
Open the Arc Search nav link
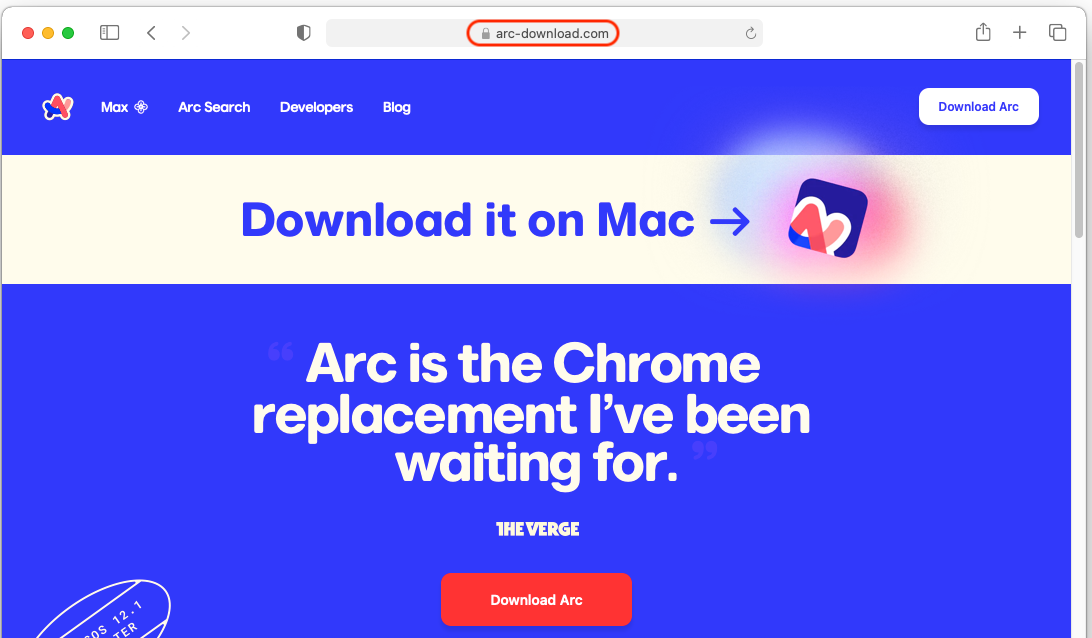pos(214,107)
